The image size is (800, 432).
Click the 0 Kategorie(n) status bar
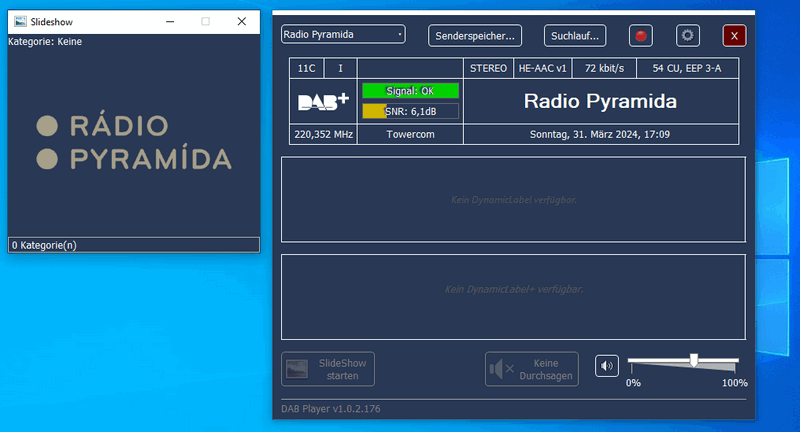pos(134,245)
